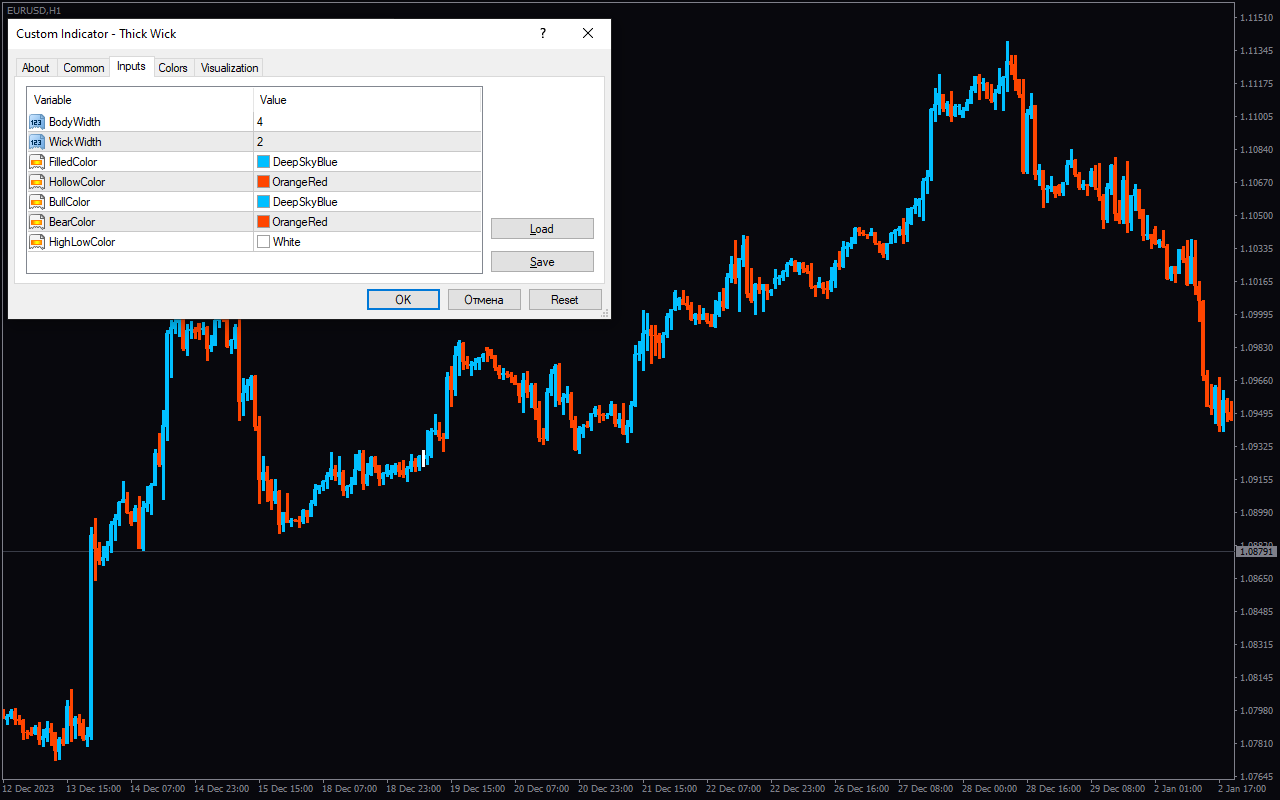
Task: Click the FilledColor row icon
Action: 37,162
